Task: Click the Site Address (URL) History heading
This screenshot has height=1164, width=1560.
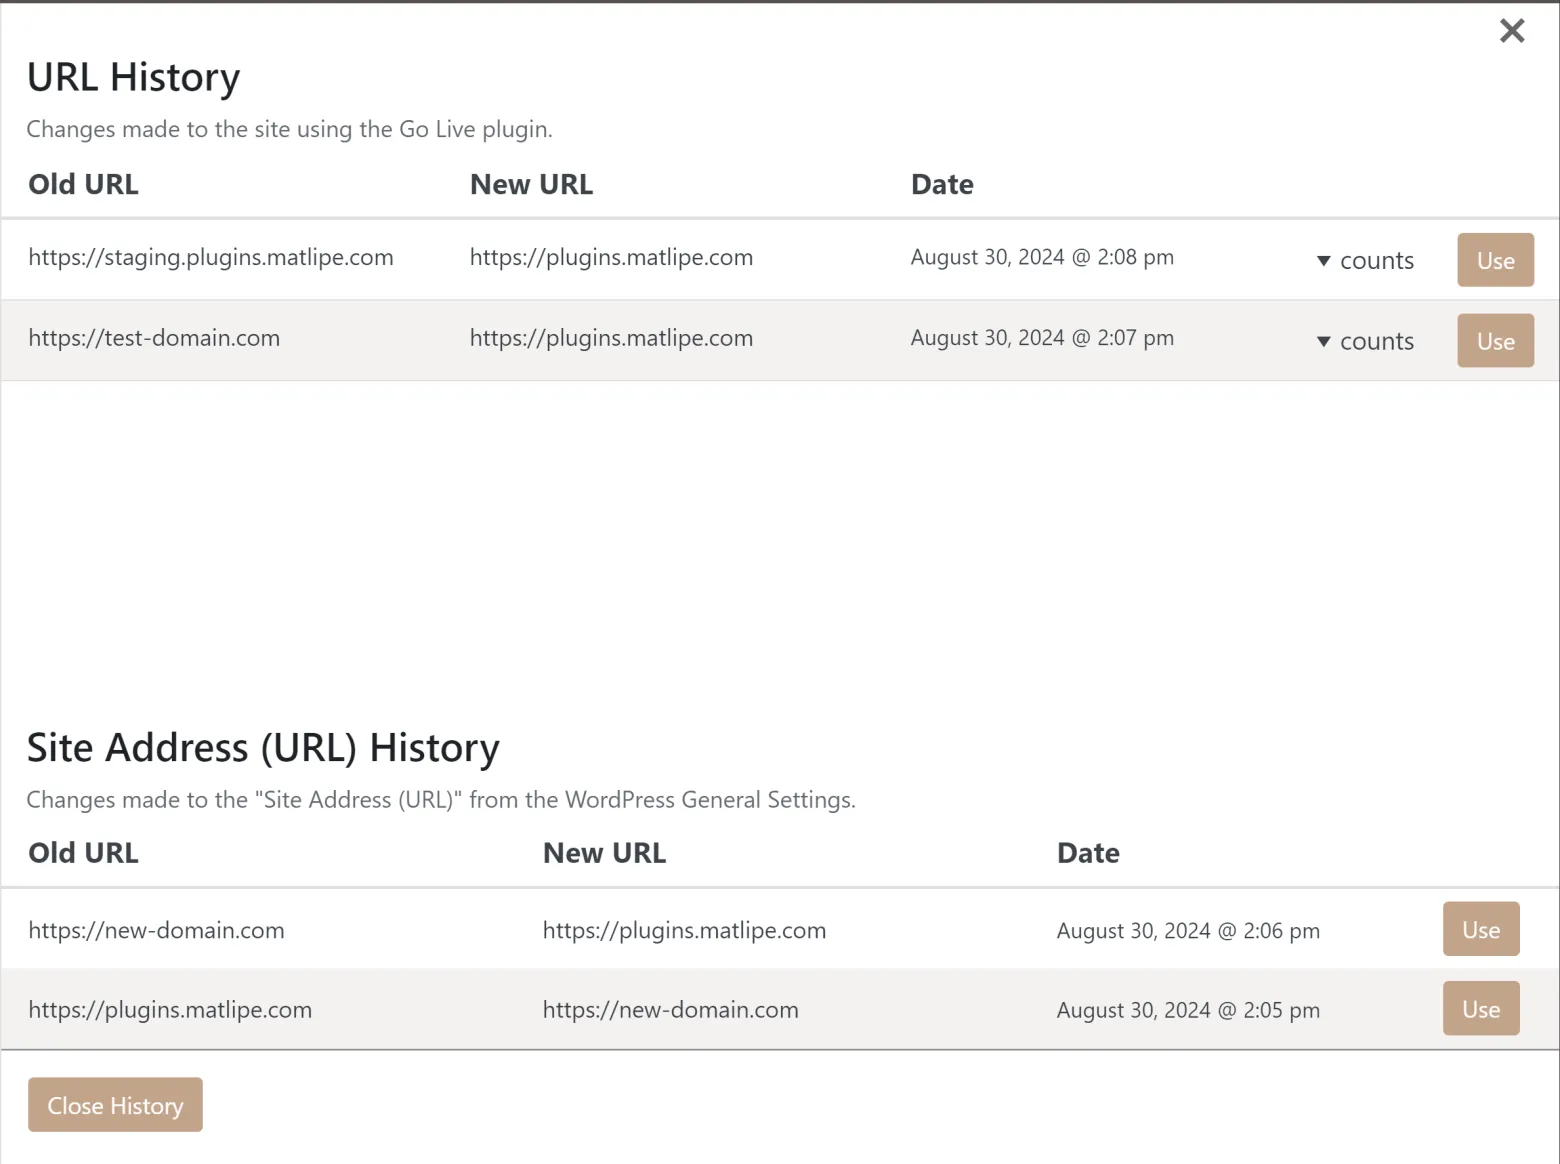Action: coord(263,748)
